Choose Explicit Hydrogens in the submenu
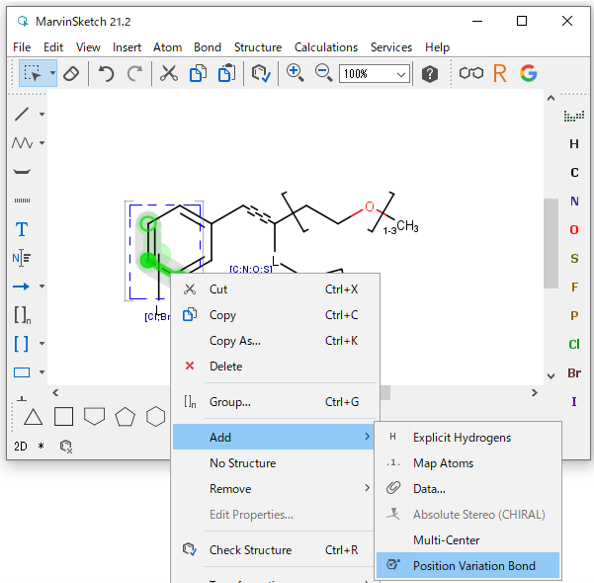This screenshot has width=594, height=583. (x=468, y=437)
